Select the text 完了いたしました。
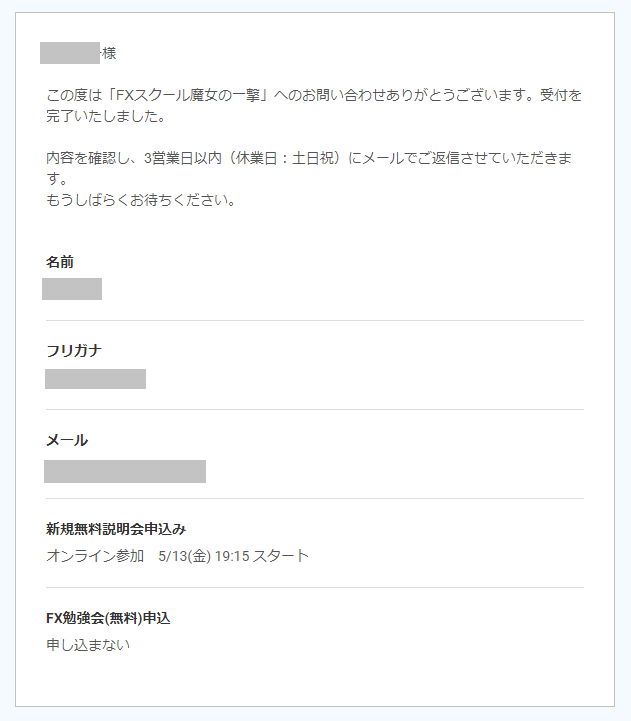This screenshot has width=631, height=721. tap(106, 116)
